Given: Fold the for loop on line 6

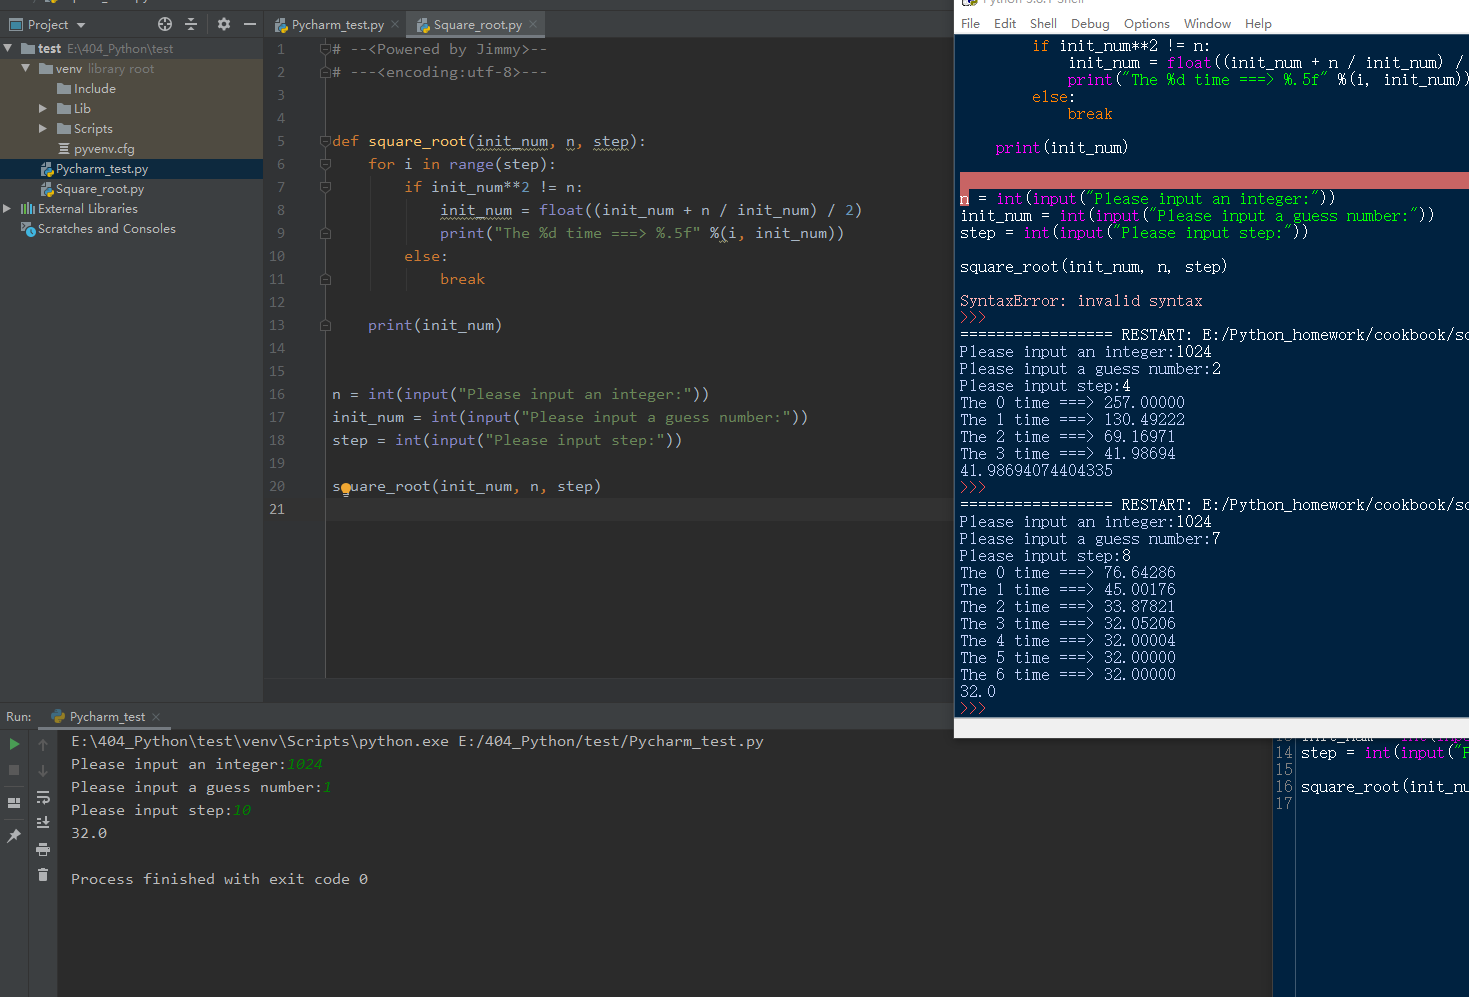Looking at the screenshot, I should coord(325,164).
